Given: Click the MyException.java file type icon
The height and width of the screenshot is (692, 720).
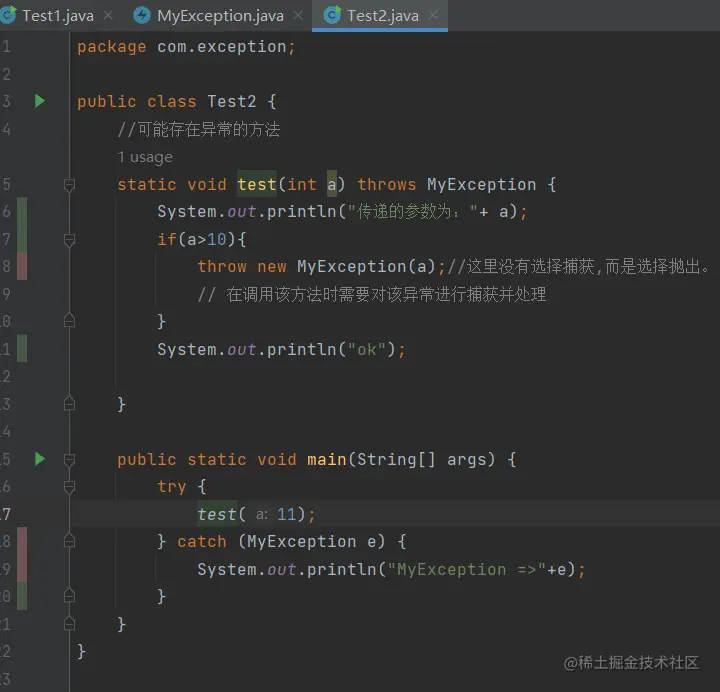Looking at the screenshot, I should click(x=141, y=16).
